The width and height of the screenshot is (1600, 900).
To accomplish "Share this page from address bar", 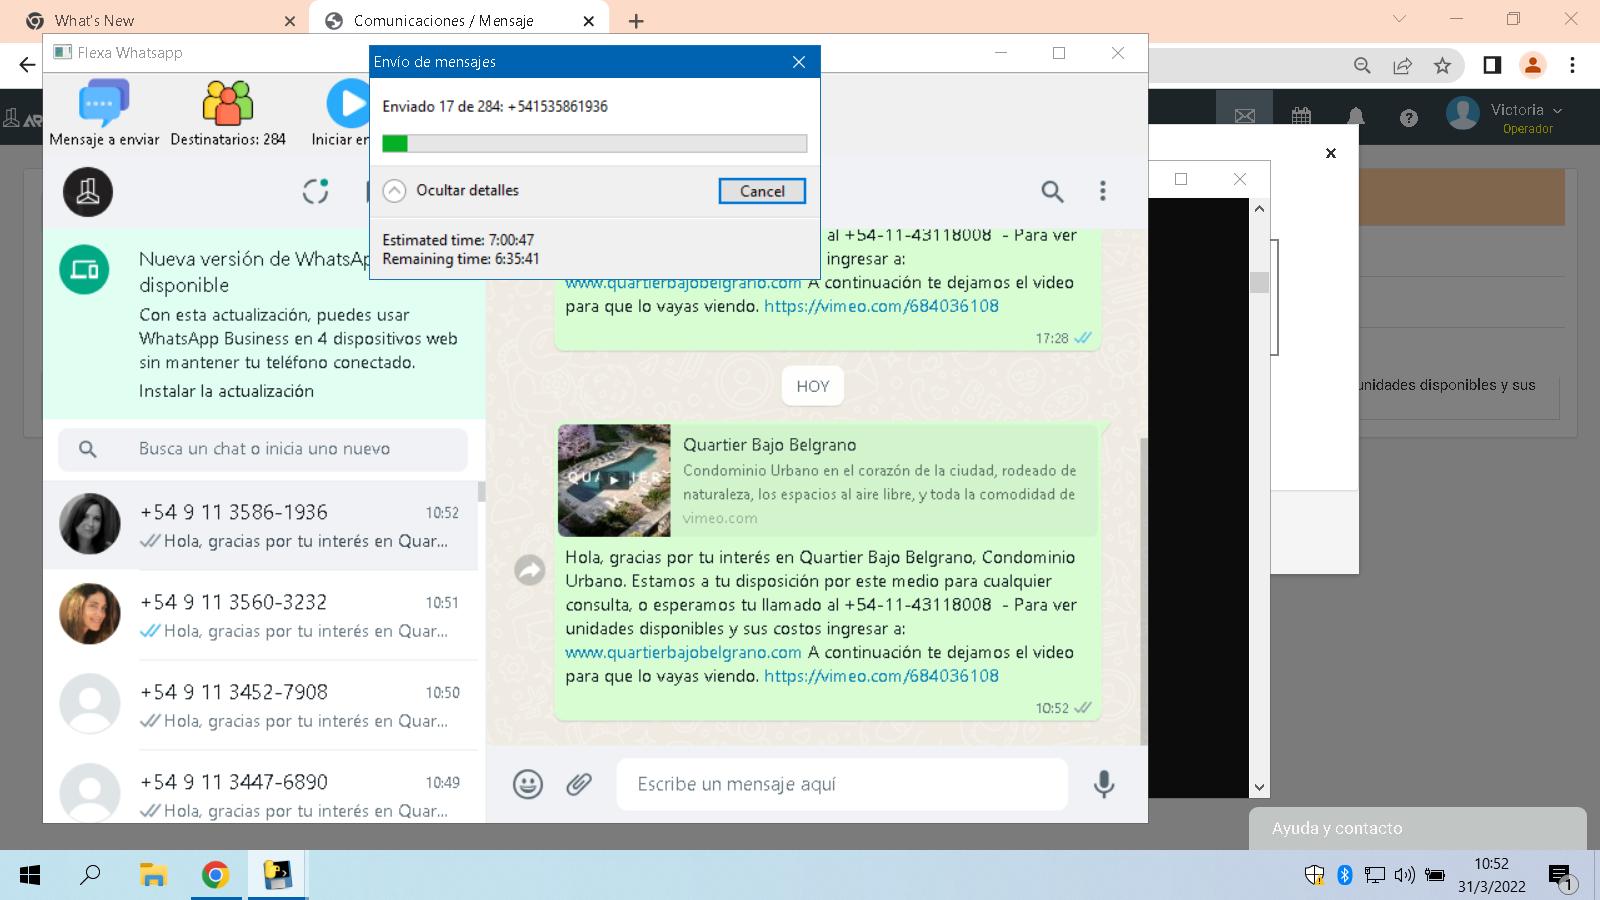I will pyautogui.click(x=1402, y=65).
